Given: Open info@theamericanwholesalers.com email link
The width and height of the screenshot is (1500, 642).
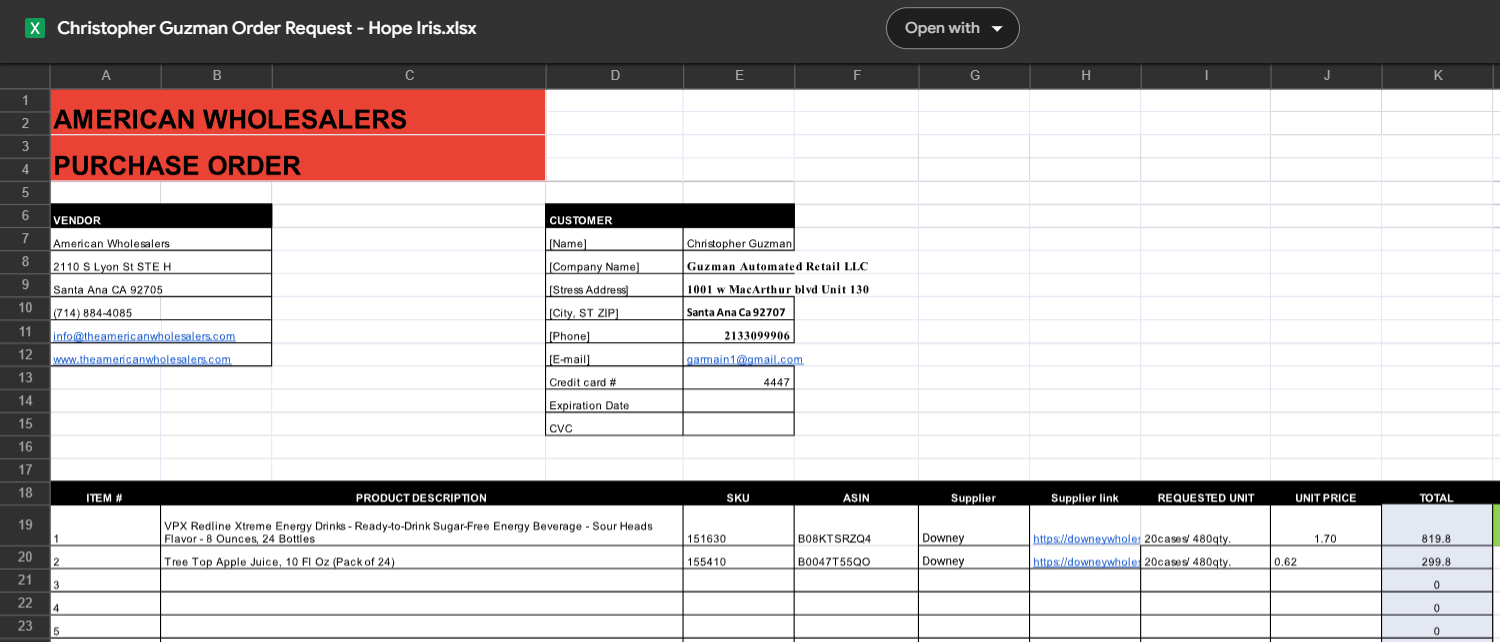Looking at the screenshot, I should pyautogui.click(x=144, y=336).
